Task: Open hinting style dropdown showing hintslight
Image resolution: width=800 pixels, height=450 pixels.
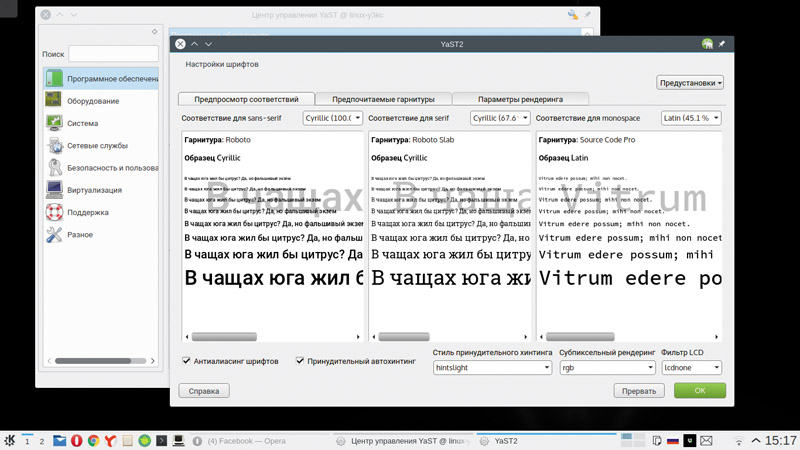Action: (492, 367)
